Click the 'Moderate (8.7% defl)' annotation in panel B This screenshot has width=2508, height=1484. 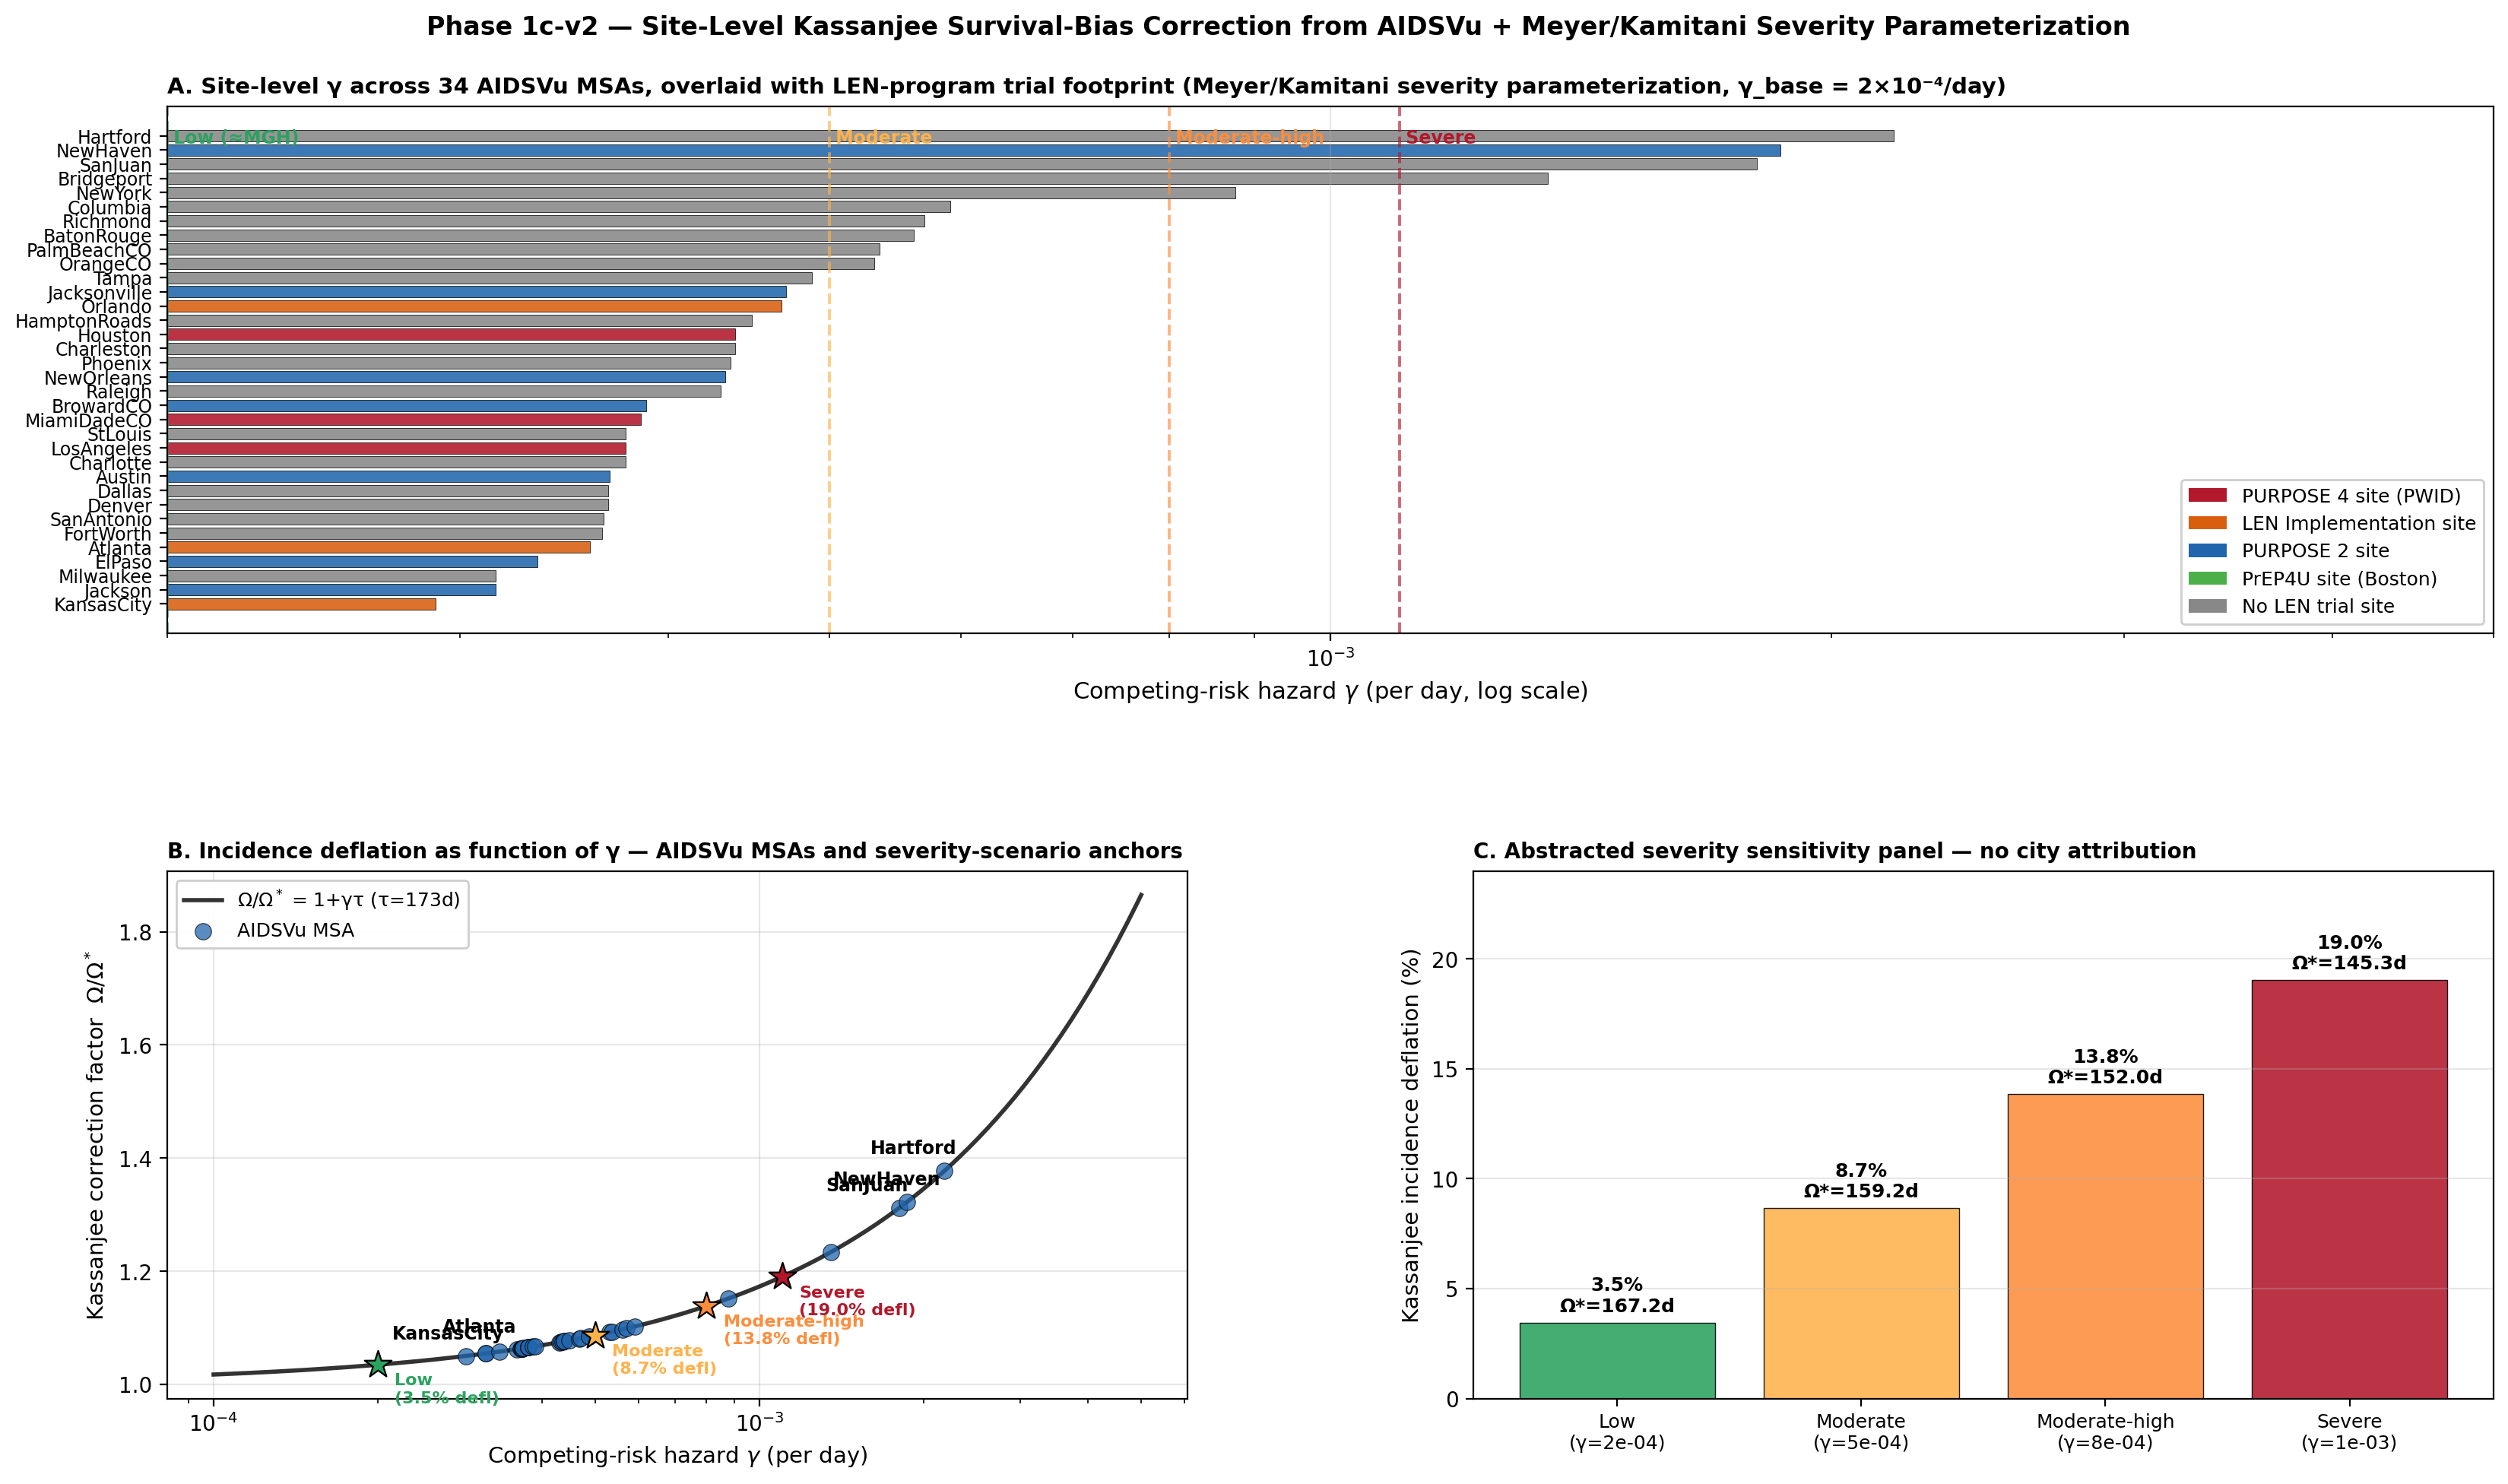click(664, 1360)
